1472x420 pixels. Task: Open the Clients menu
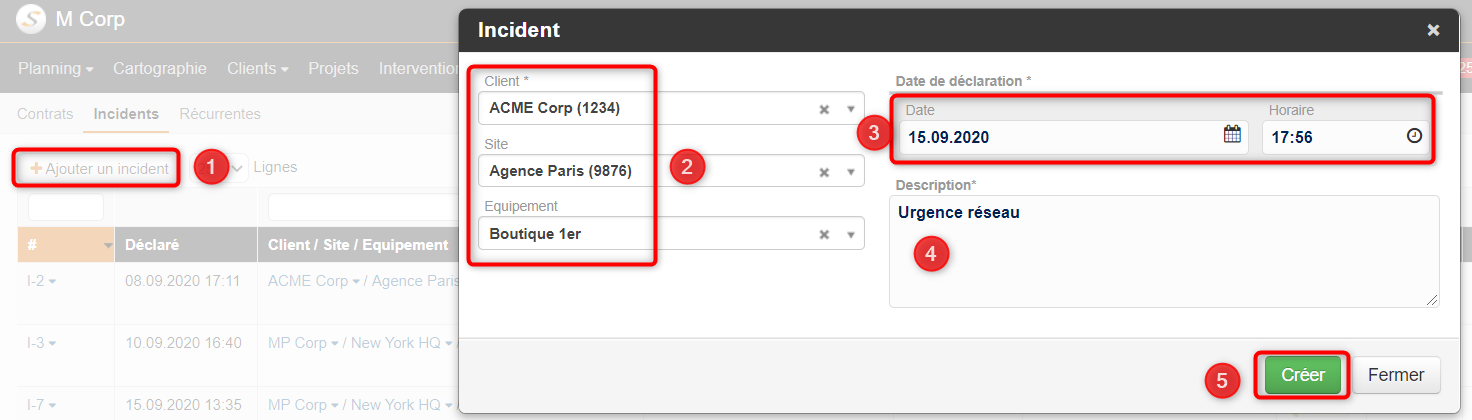[x=258, y=68]
